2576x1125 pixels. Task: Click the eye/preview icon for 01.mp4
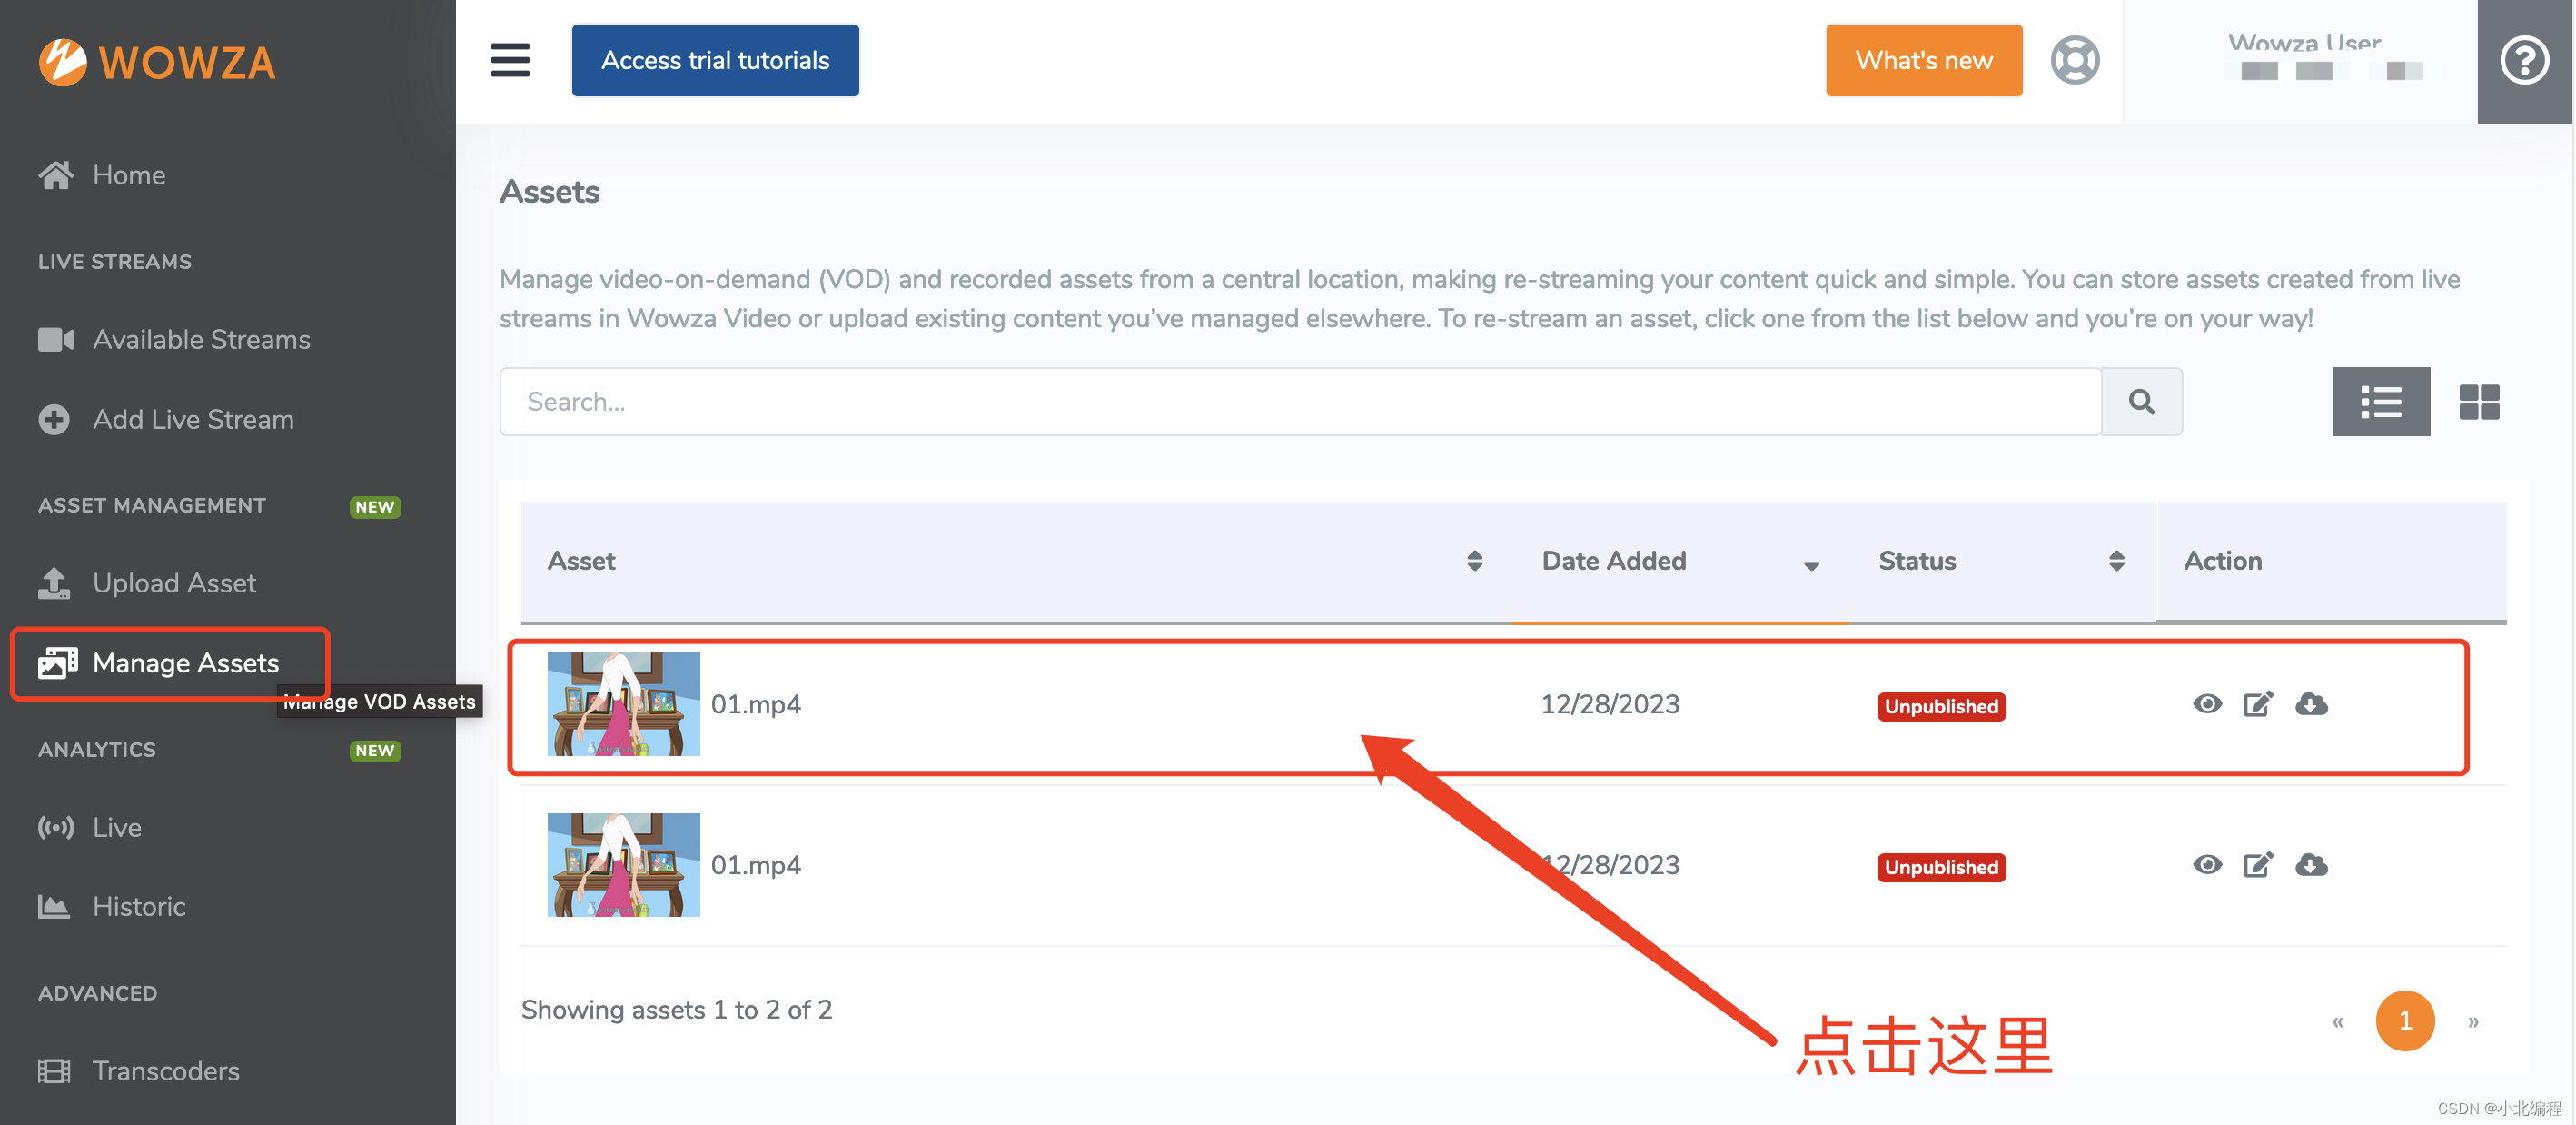click(x=2208, y=704)
